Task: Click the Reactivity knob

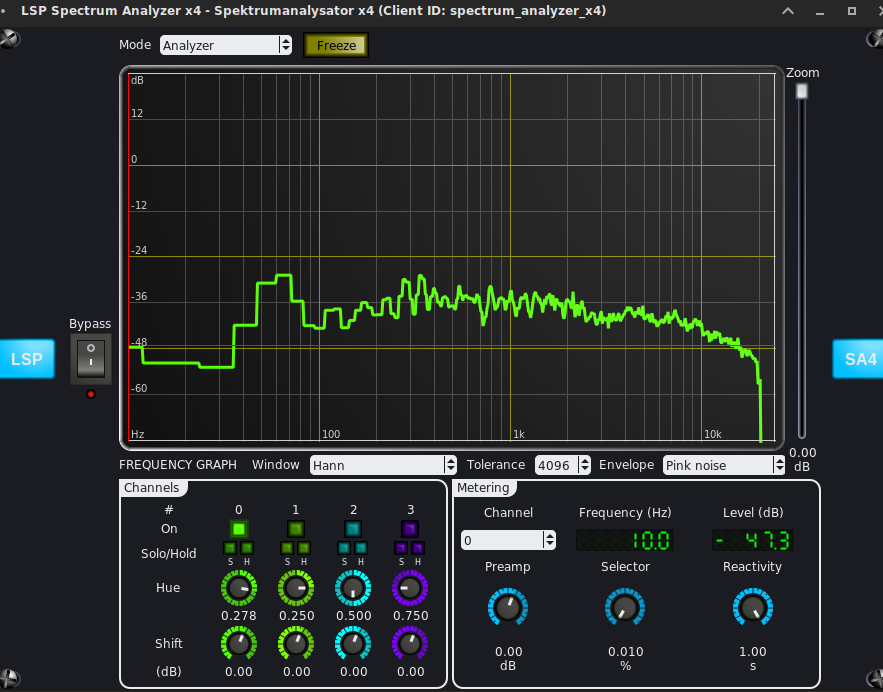Action: tap(753, 607)
